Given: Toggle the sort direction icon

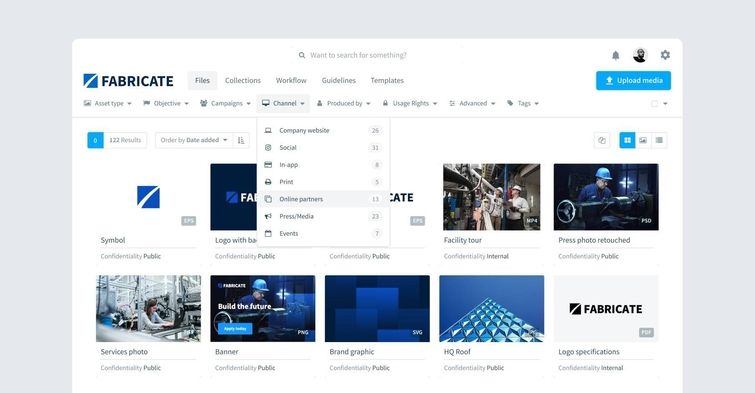Looking at the screenshot, I should pyautogui.click(x=241, y=140).
